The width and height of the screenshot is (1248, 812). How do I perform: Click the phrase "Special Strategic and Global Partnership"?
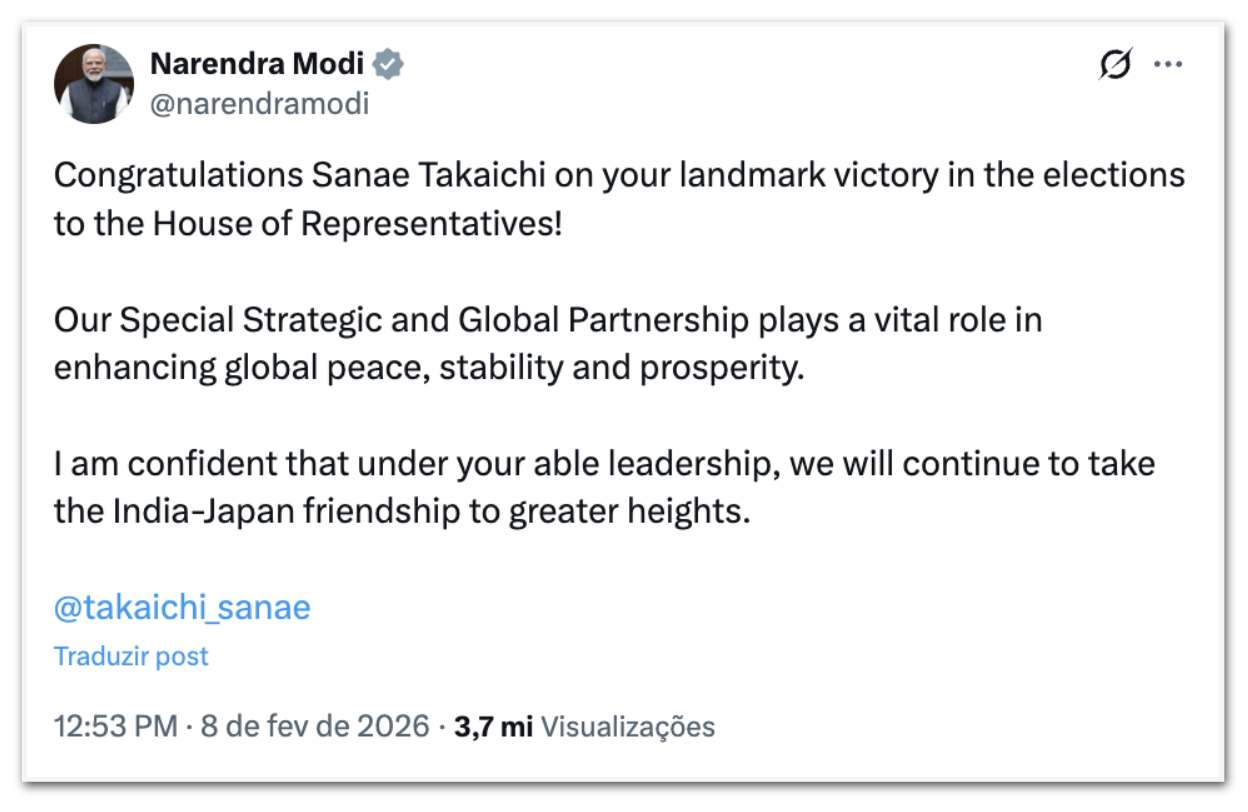(x=434, y=320)
